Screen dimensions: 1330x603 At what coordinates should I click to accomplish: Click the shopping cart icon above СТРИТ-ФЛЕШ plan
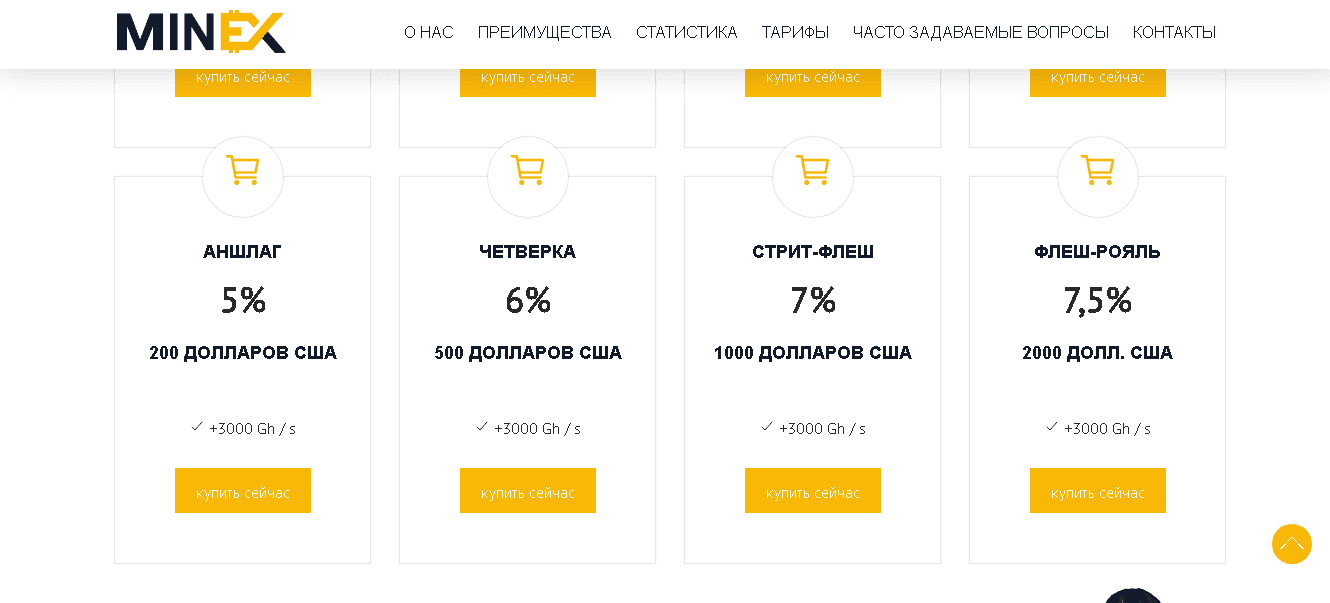[813, 176]
